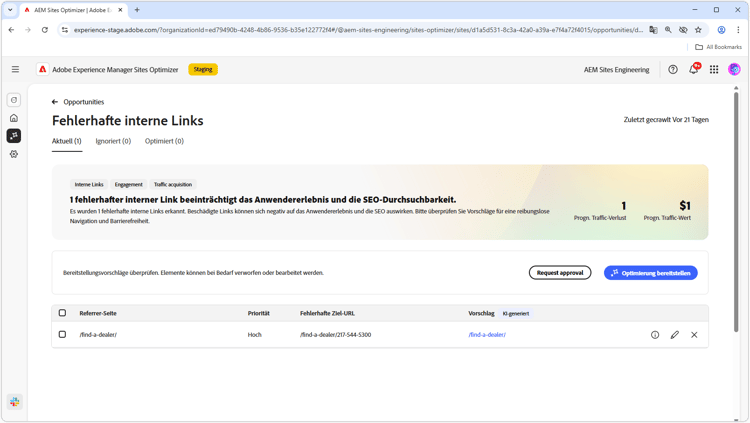Click the Fehlerhafte Ziel-URL column header
This screenshot has height=423, width=750.
pos(328,313)
